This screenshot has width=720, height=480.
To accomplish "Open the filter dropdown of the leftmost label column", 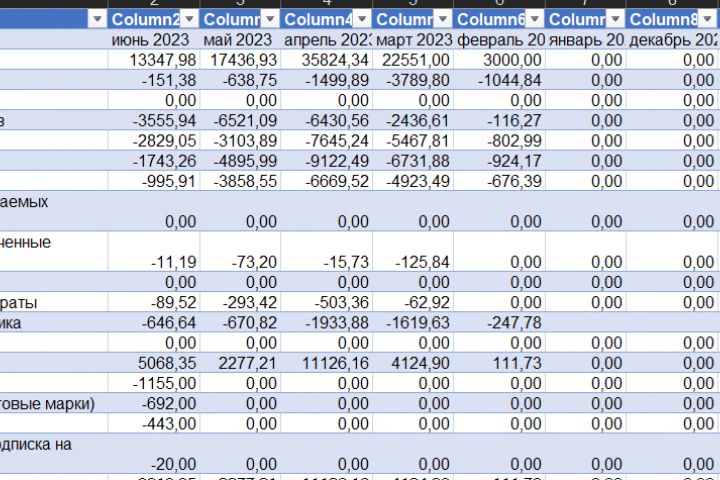I will point(97,19).
